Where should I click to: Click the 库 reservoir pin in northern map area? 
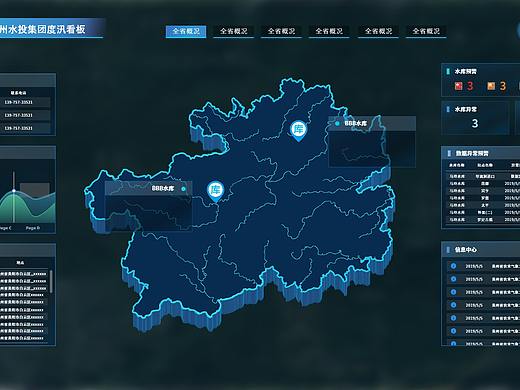click(x=298, y=131)
